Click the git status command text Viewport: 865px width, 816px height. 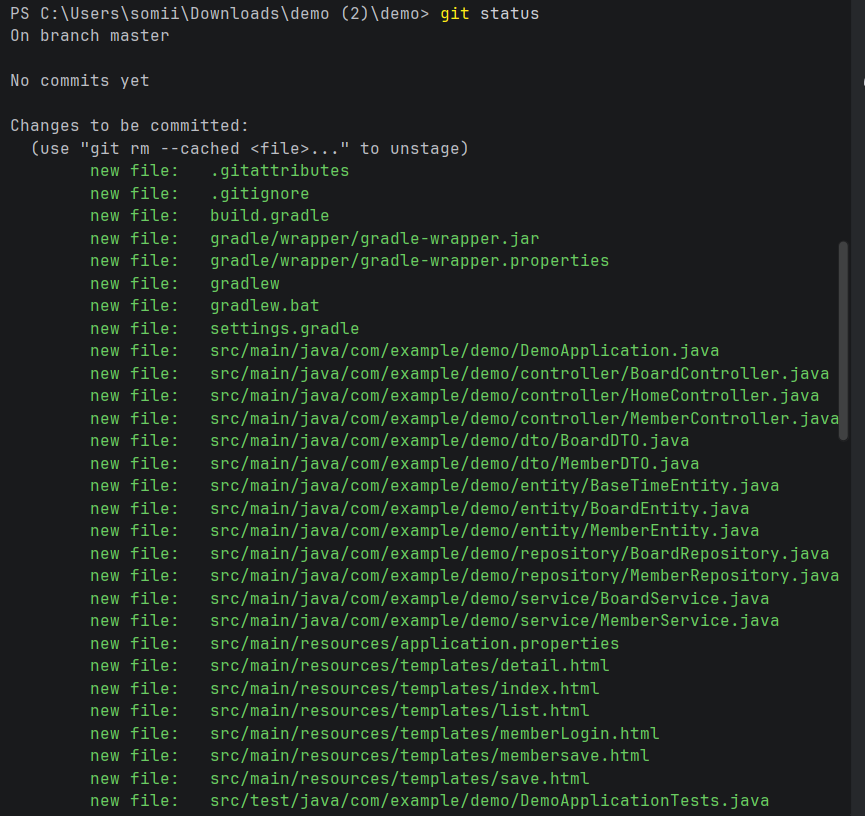[489, 13]
